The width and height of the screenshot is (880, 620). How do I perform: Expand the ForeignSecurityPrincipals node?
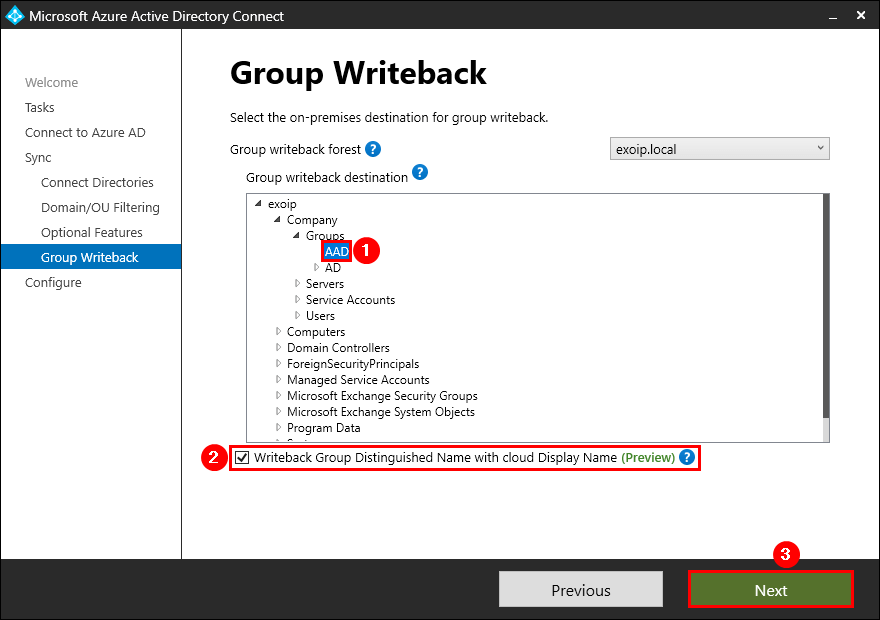(278, 364)
